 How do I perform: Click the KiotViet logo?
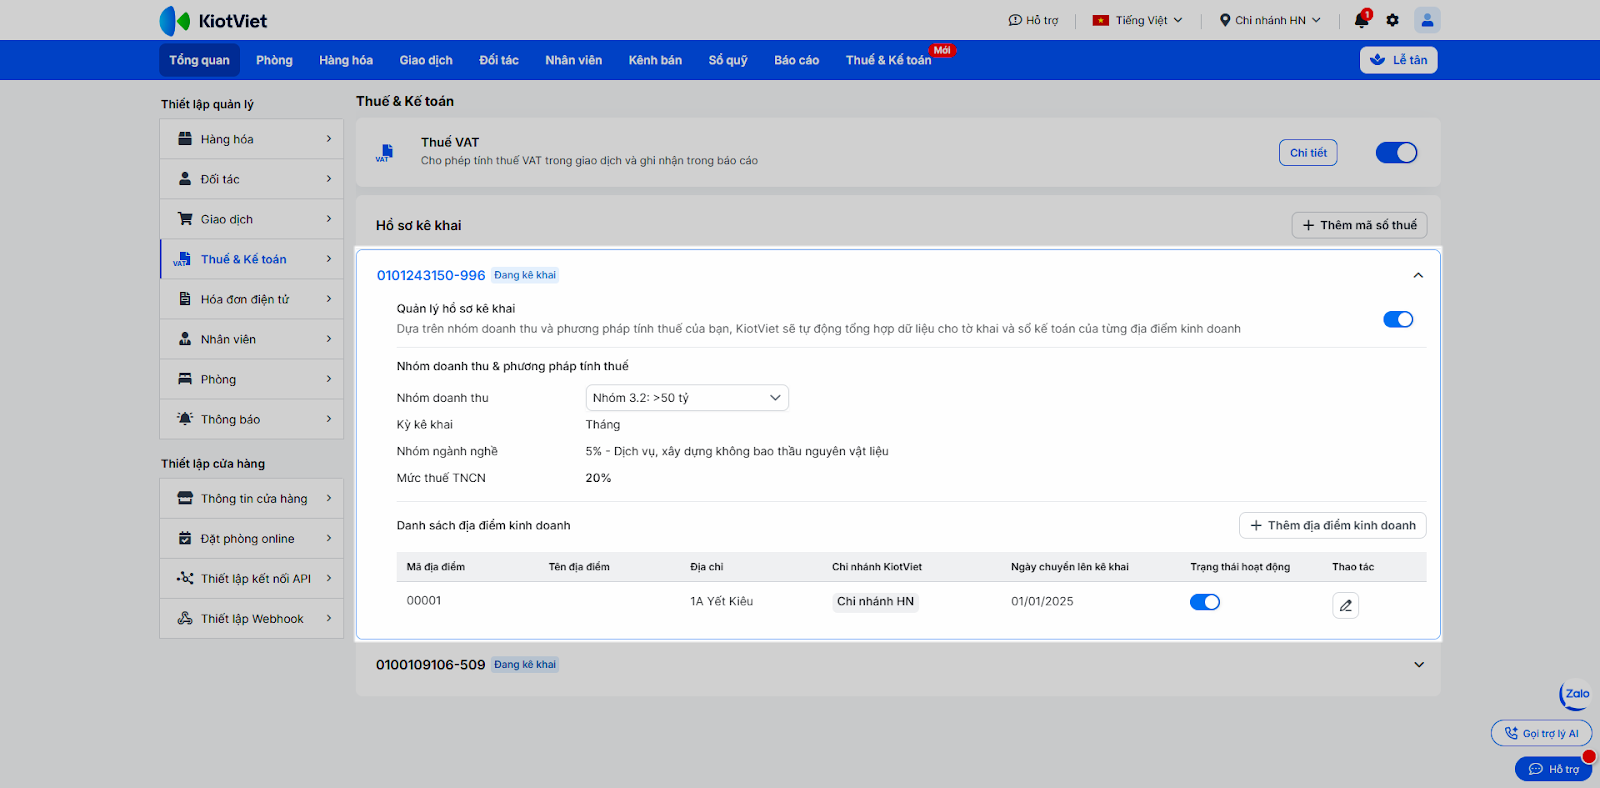tap(213, 21)
